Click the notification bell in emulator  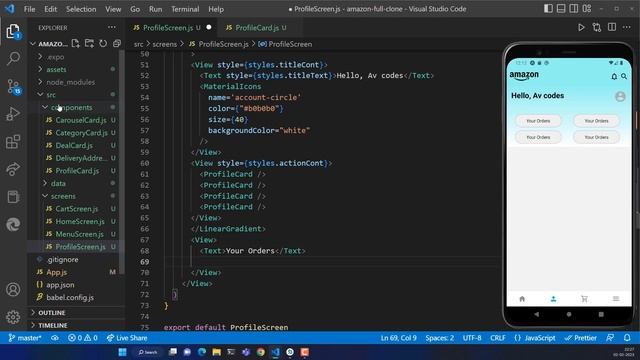pyautogui.click(x=614, y=76)
